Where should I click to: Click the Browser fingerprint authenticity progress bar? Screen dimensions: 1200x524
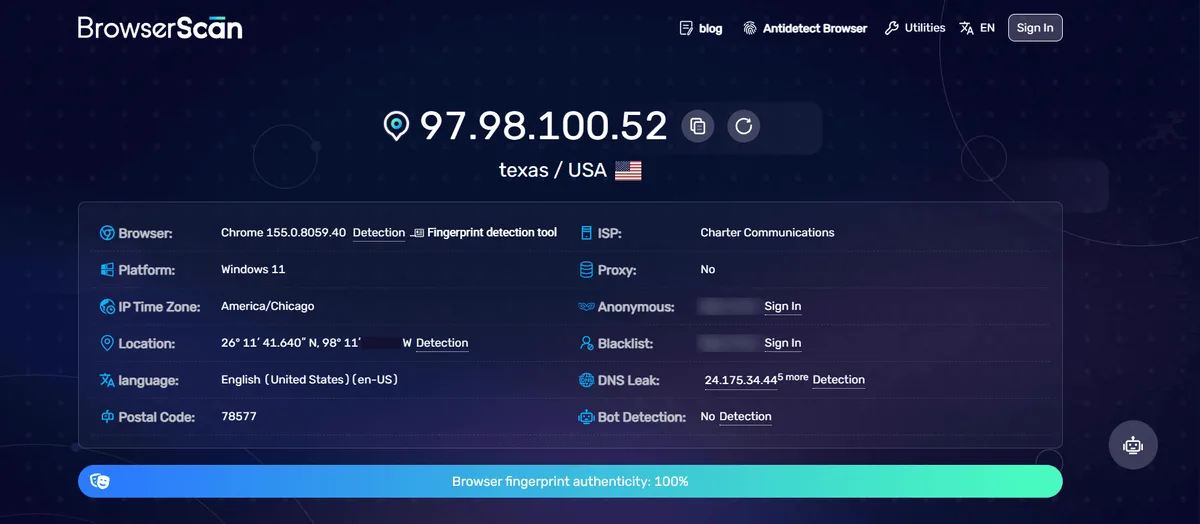coord(570,481)
